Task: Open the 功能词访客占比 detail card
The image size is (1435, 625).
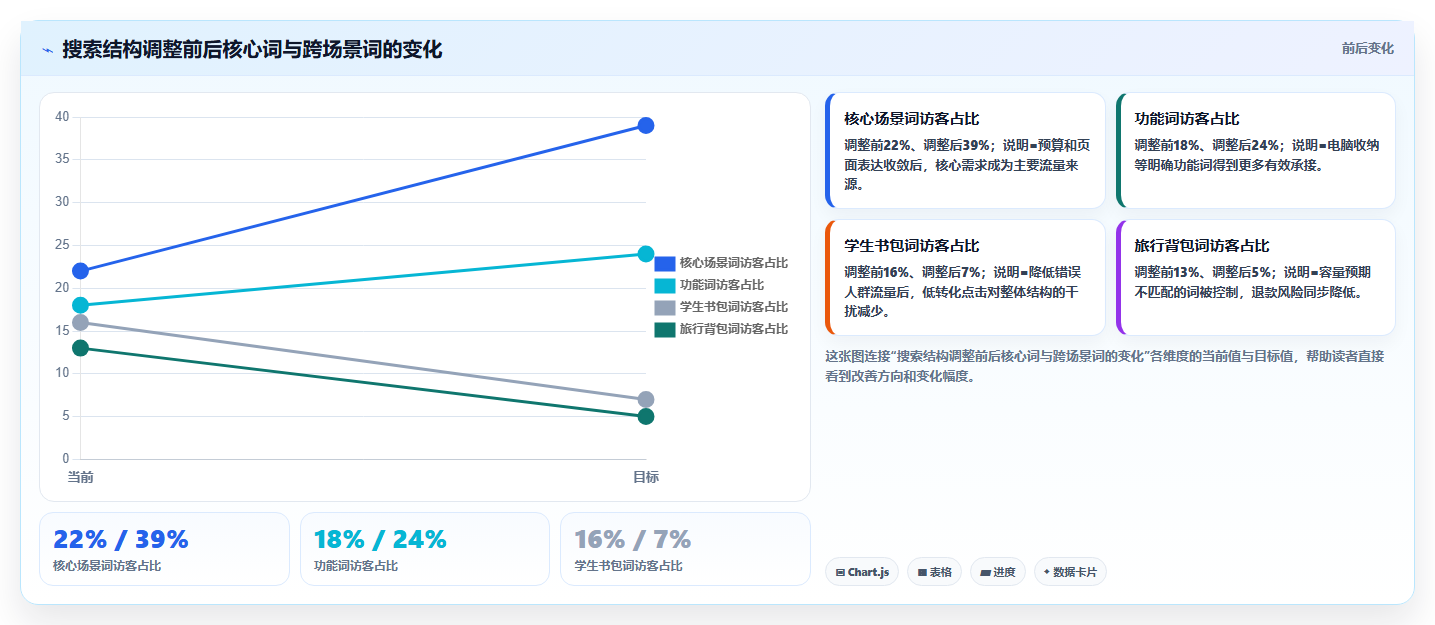Action: pos(1255,151)
